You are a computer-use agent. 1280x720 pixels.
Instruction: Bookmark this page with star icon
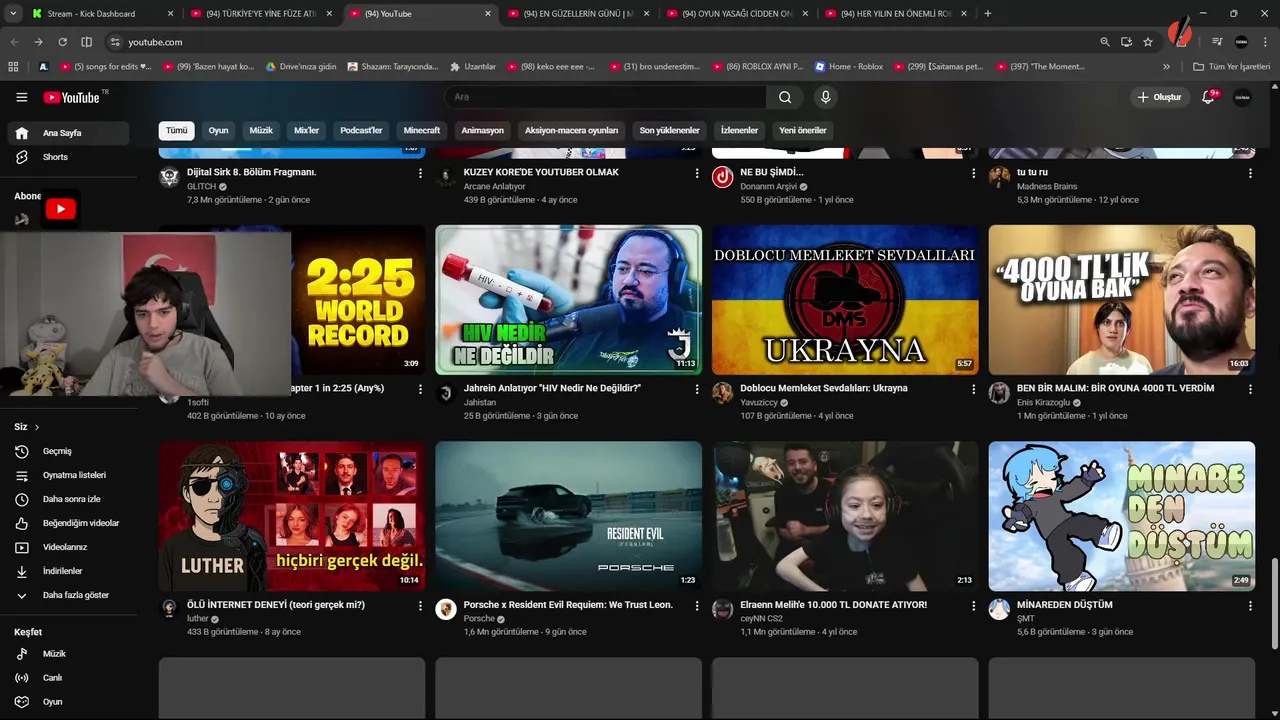pos(1148,42)
